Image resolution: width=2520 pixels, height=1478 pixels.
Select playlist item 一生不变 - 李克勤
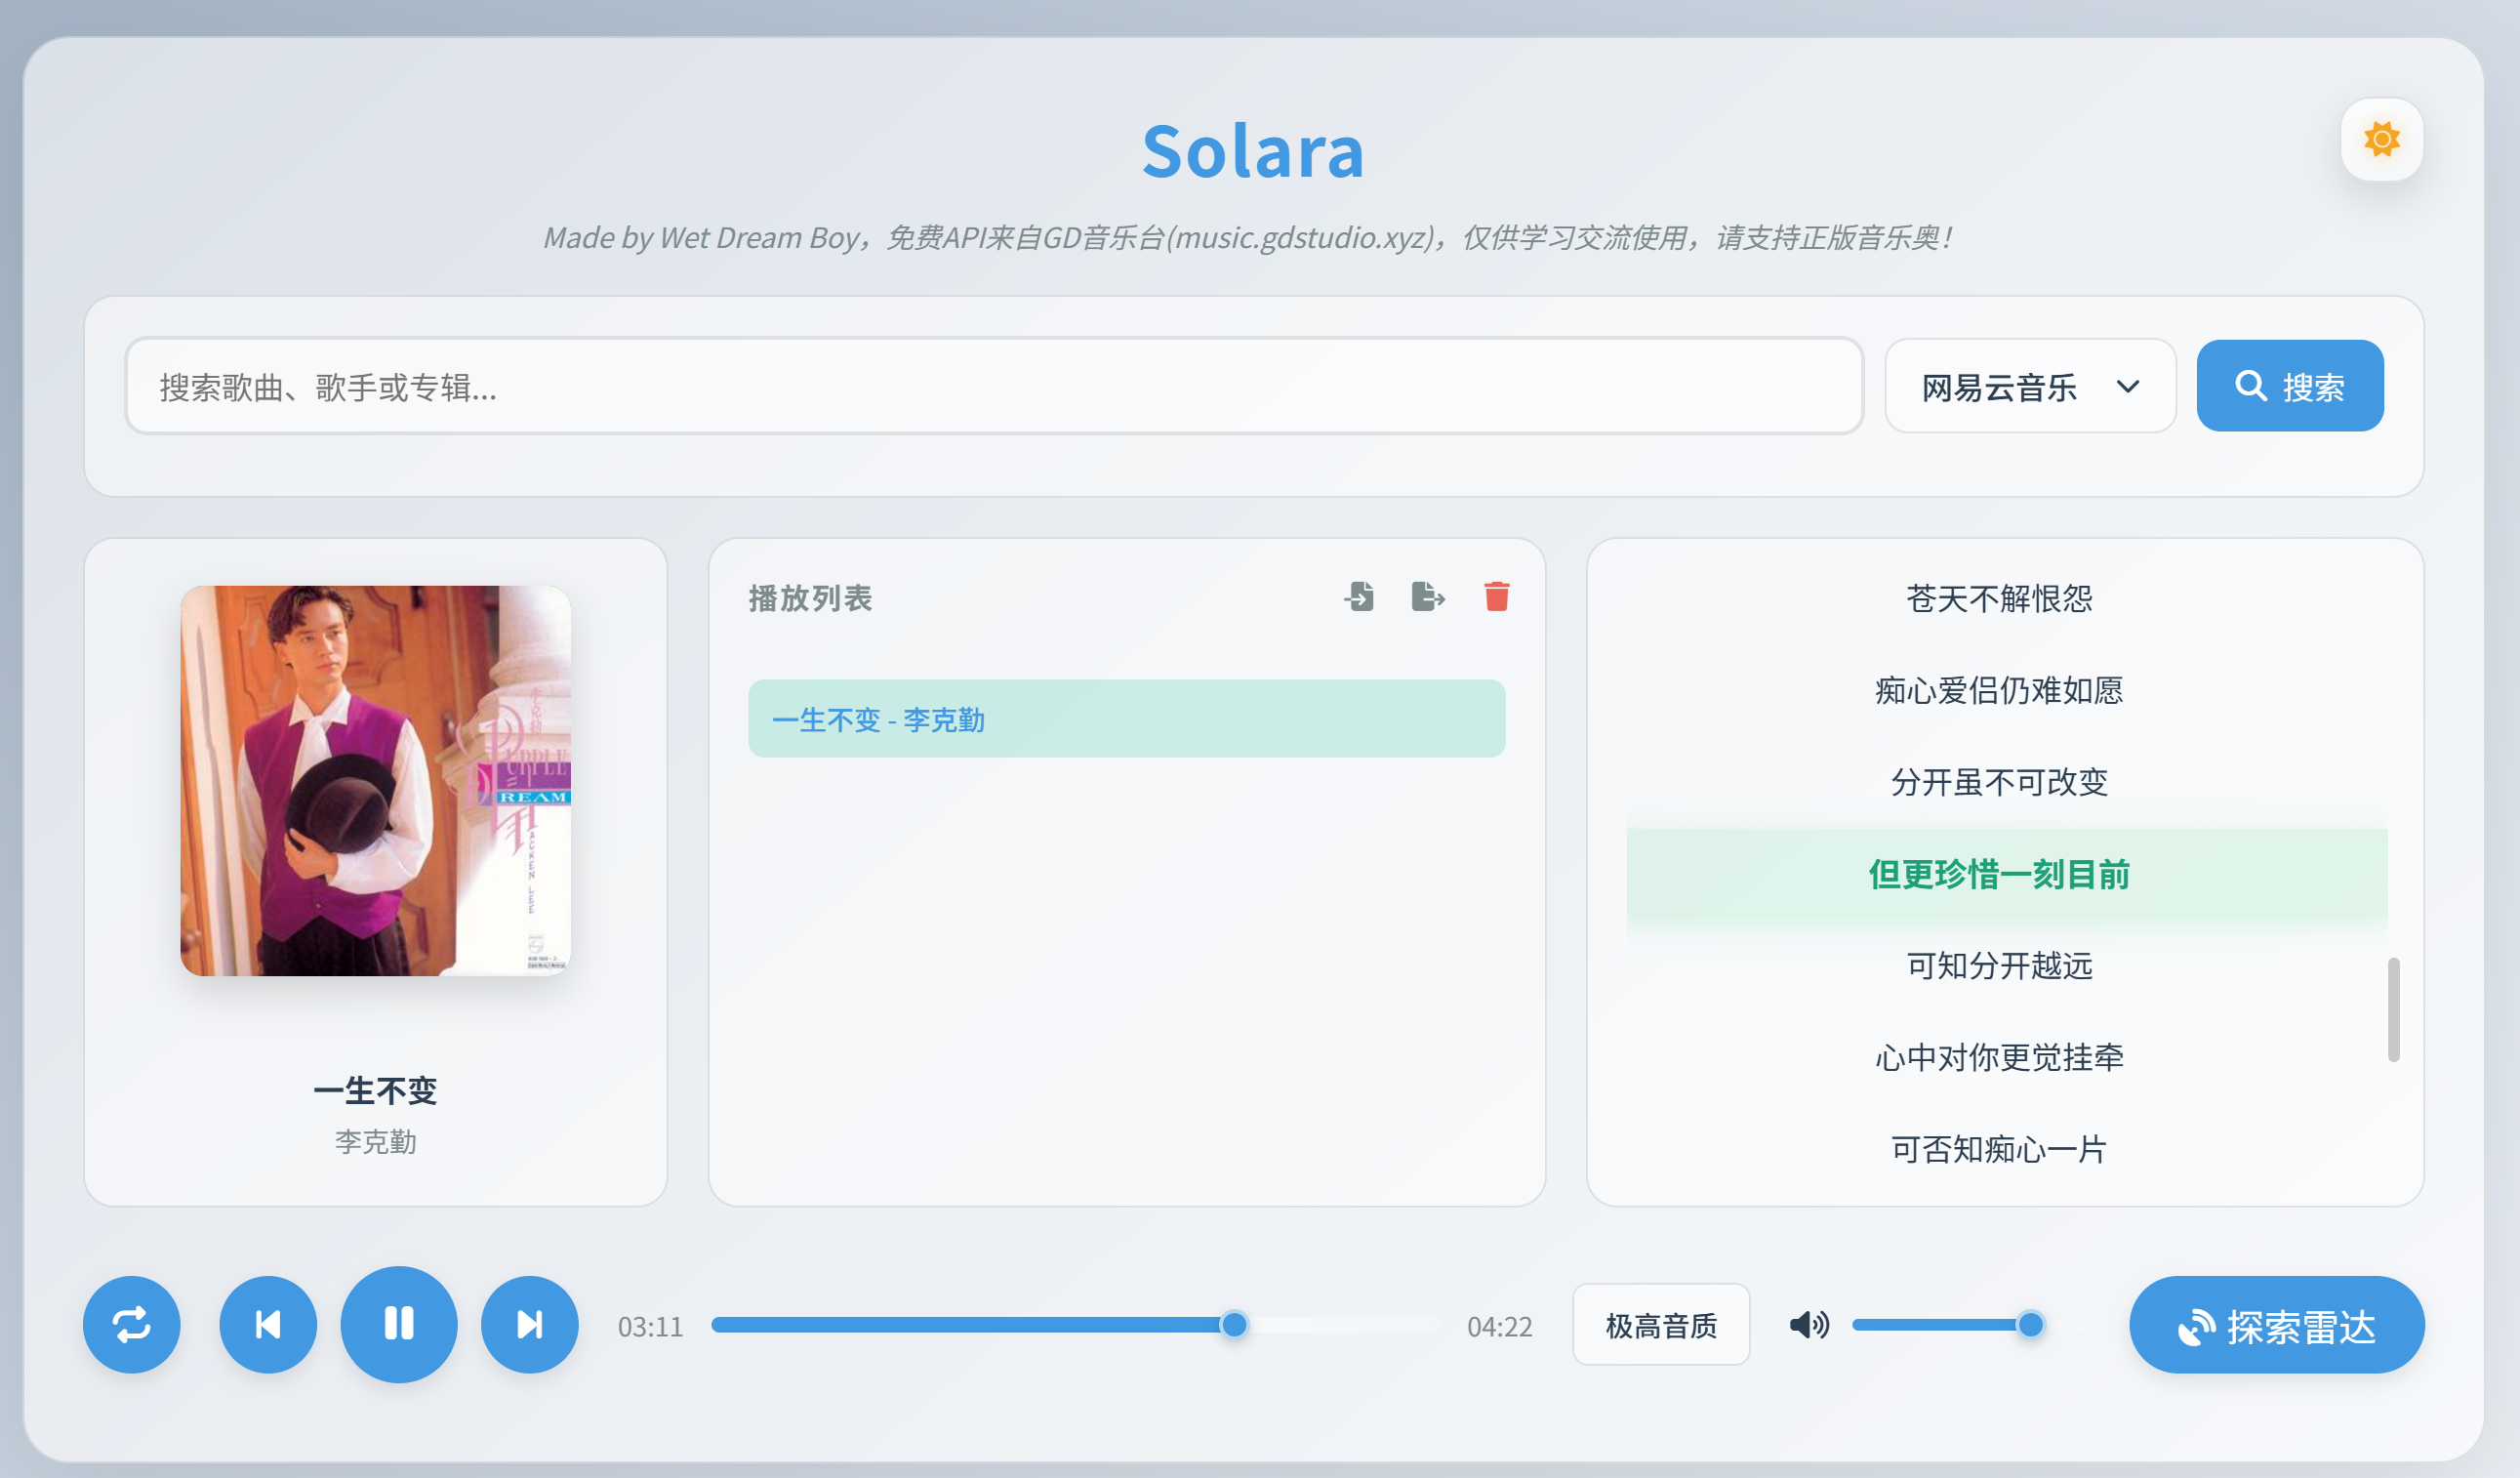[x=1126, y=718]
